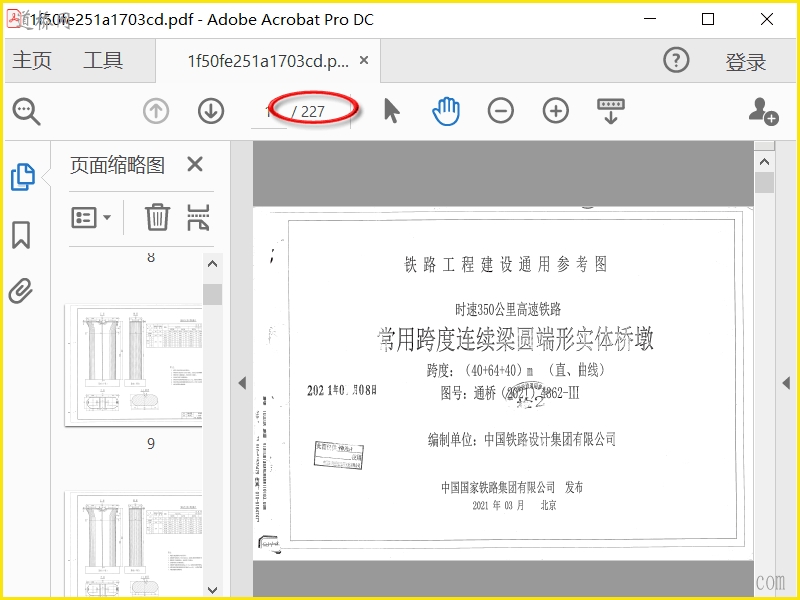Image resolution: width=800 pixels, height=600 pixels.
Task: Click the share with others person icon
Action: tap(763, 111)
